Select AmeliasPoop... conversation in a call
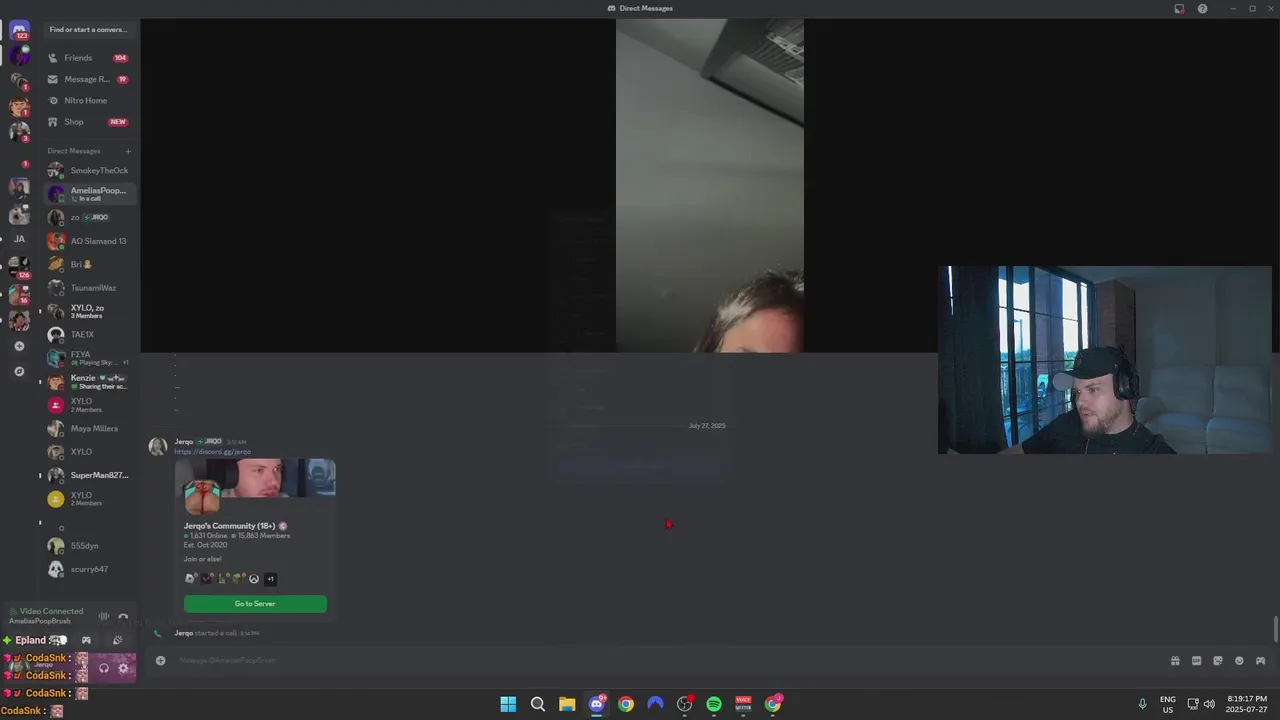This screenshot has width=1280, height=720. (x=89, y=194)
